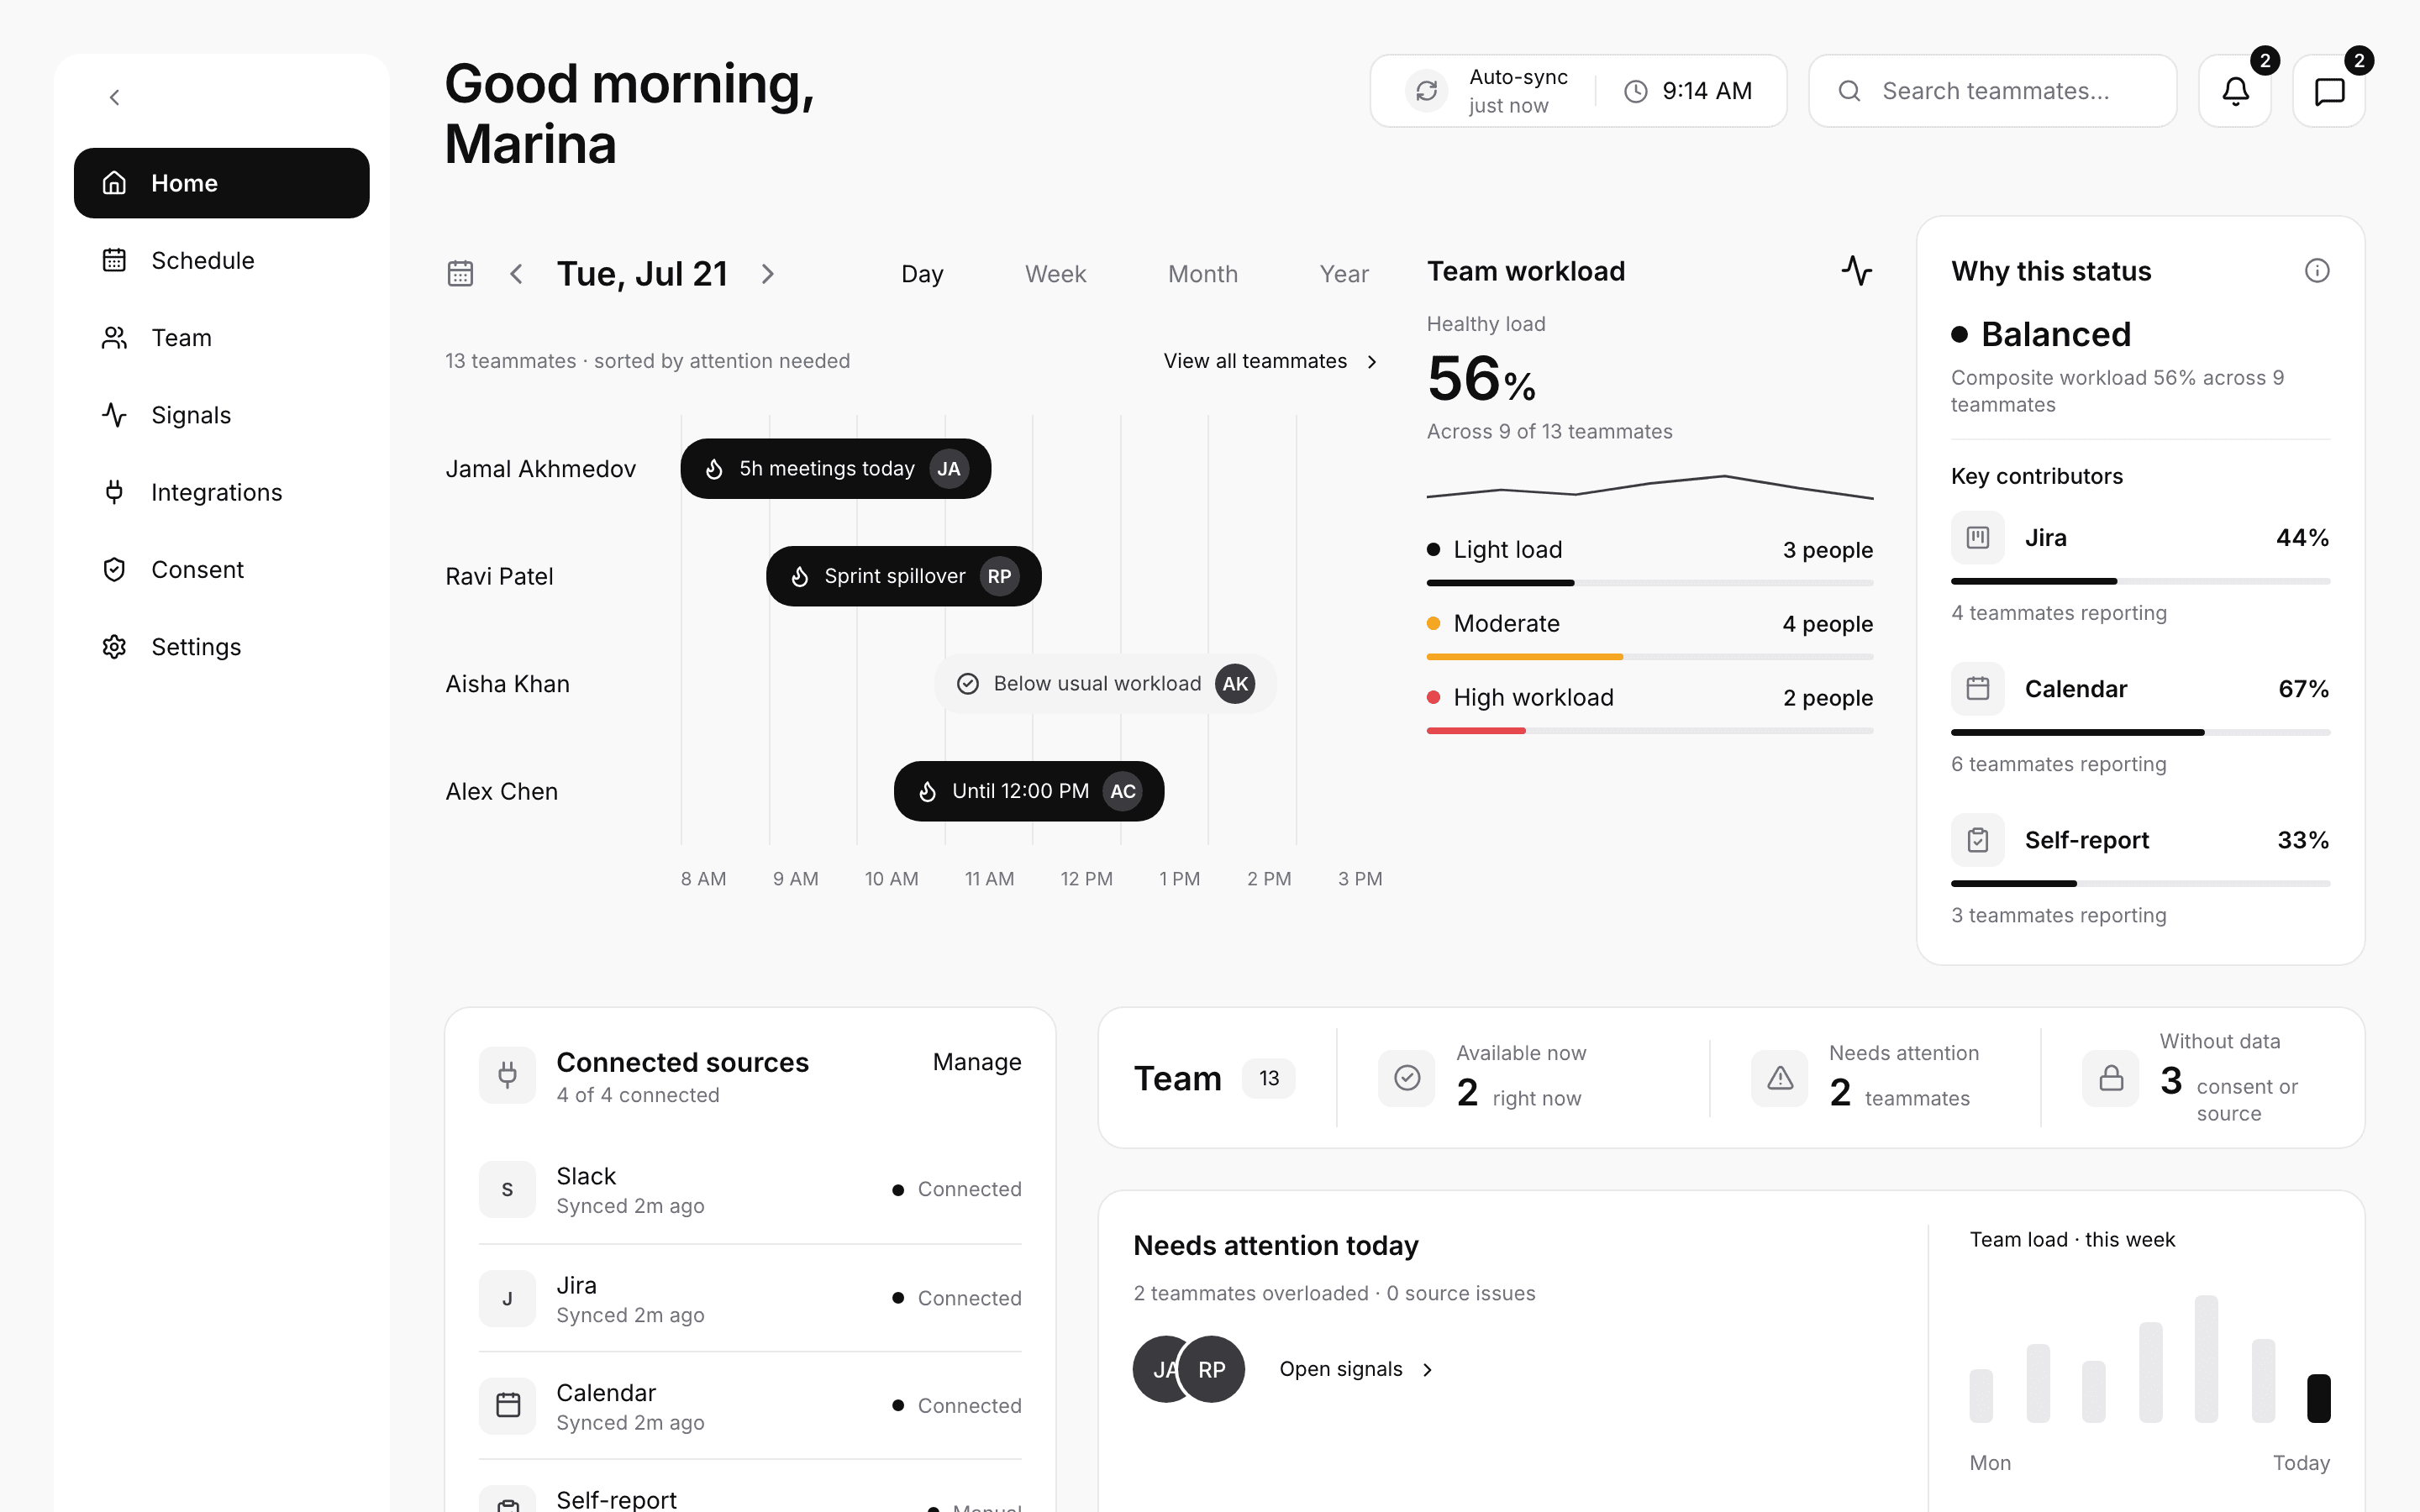
Task: Select Alex's Until 12:00 PM block
Action: pyautogui.click(x=1029, y=791)
